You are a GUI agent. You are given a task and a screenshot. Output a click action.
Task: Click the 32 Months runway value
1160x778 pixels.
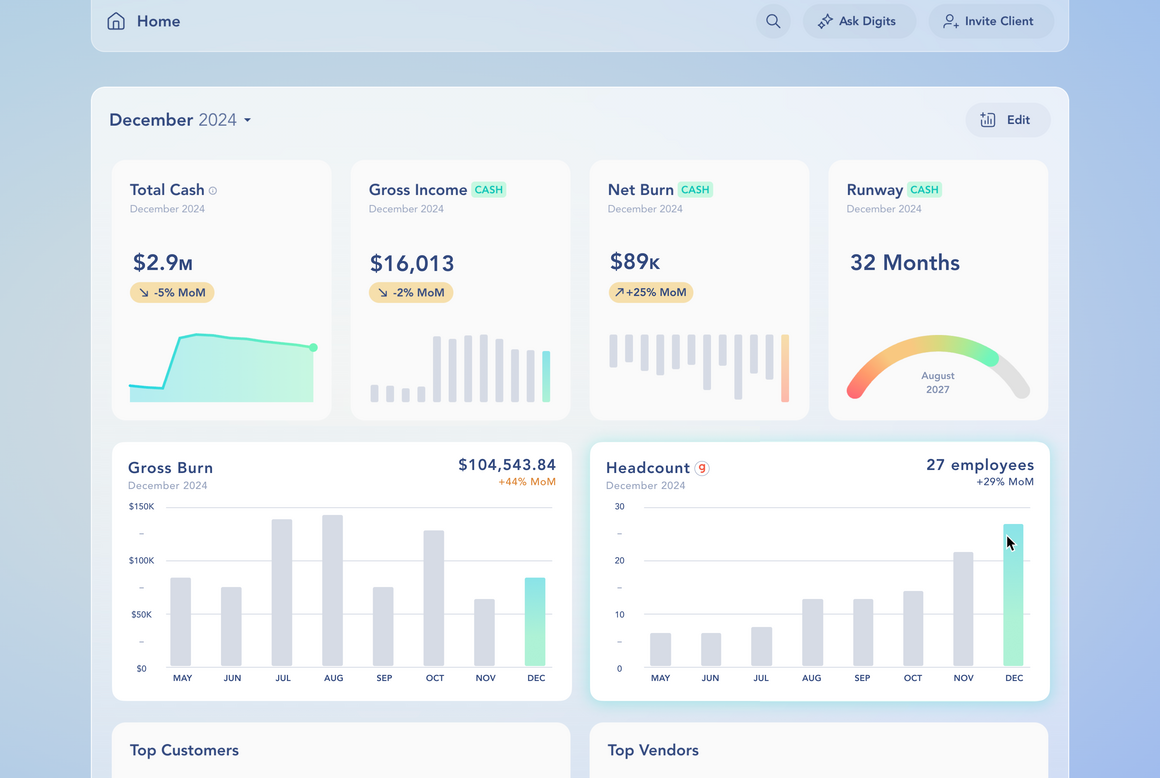905,263
